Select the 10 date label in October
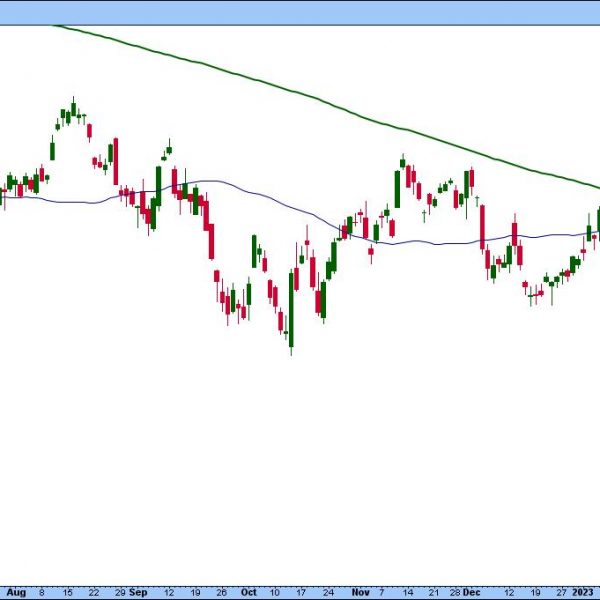Screen dimensions: 600x600 pyautogui.click(x=274, y=592)
